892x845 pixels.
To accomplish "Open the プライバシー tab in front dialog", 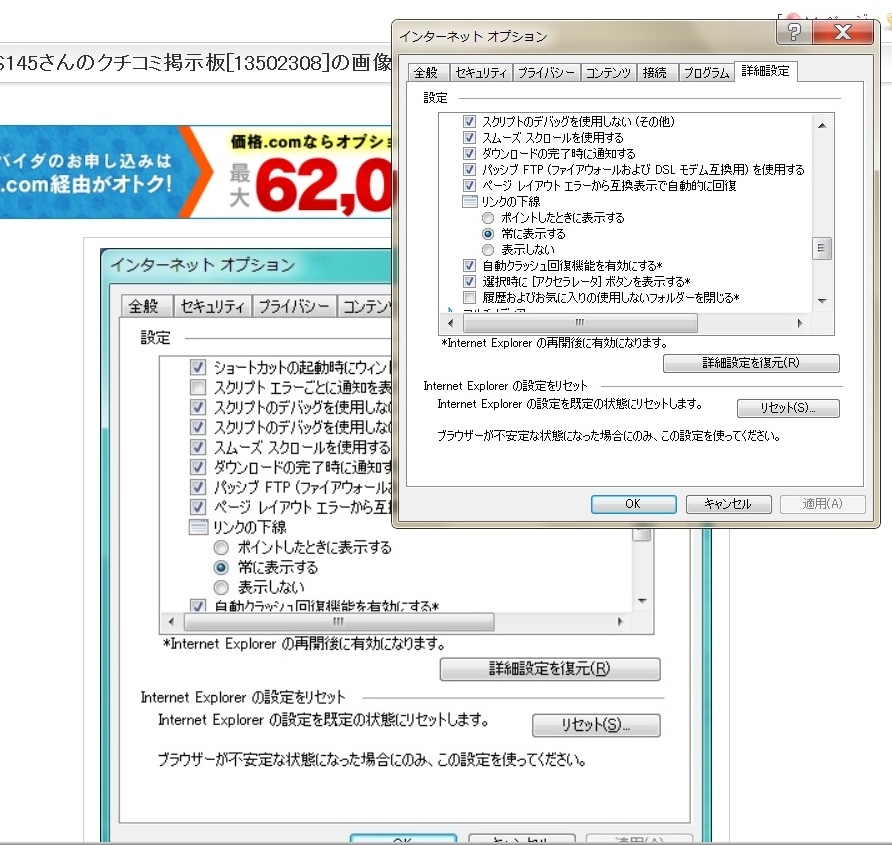I will (546, 73).
